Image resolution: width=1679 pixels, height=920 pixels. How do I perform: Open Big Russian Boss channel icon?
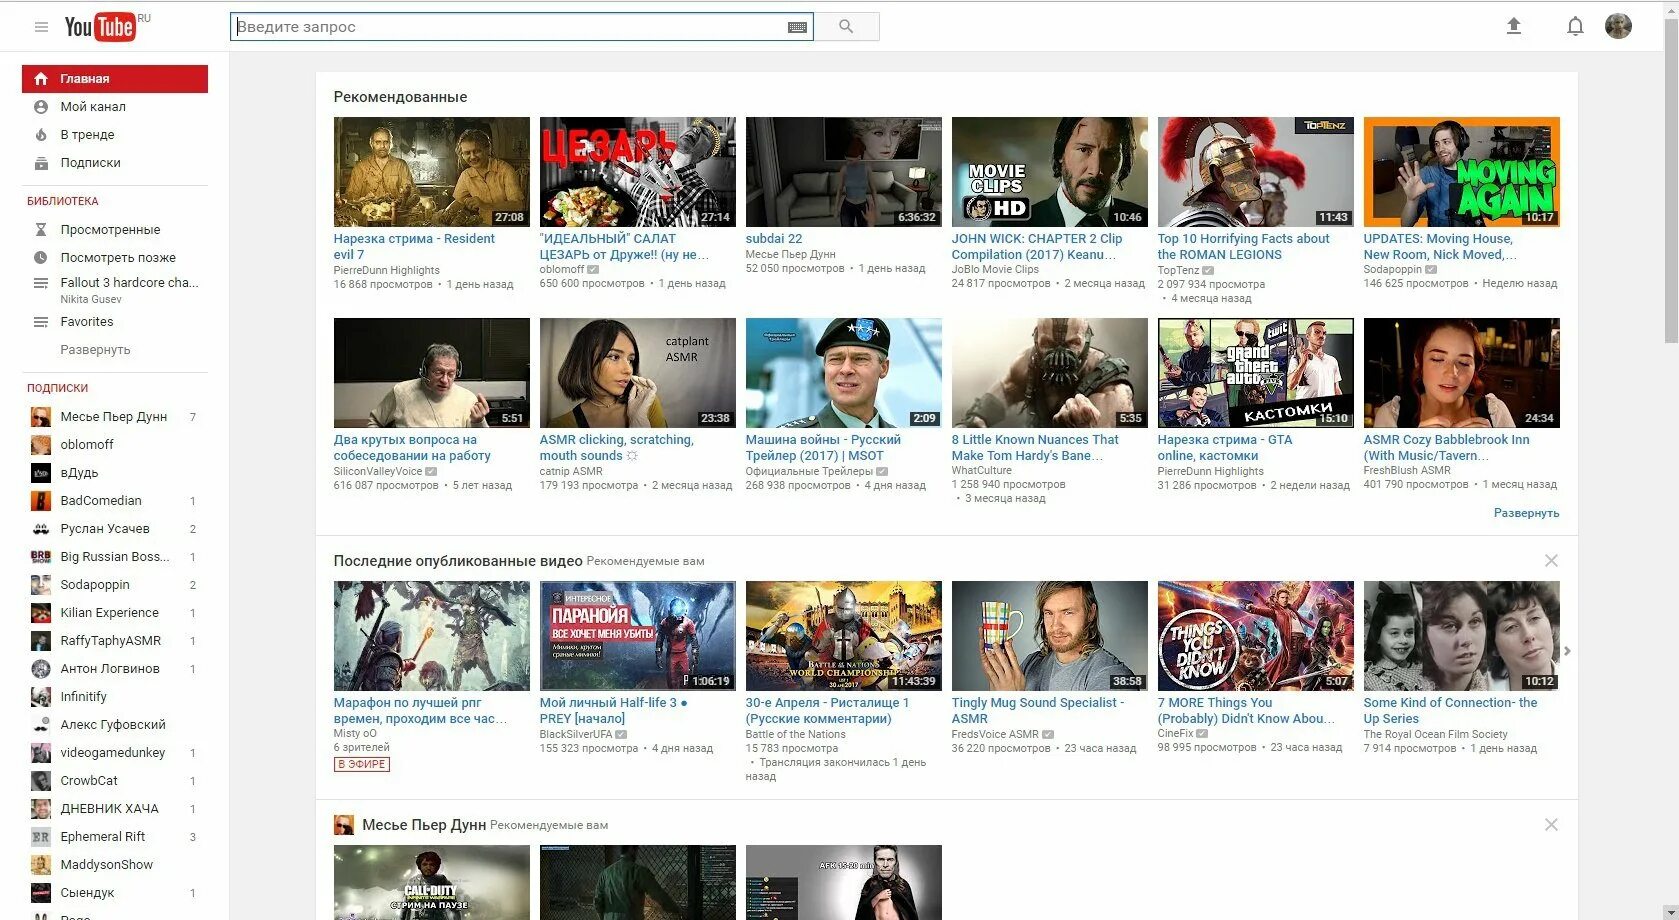pyautogui.click(x=41, y=557)
